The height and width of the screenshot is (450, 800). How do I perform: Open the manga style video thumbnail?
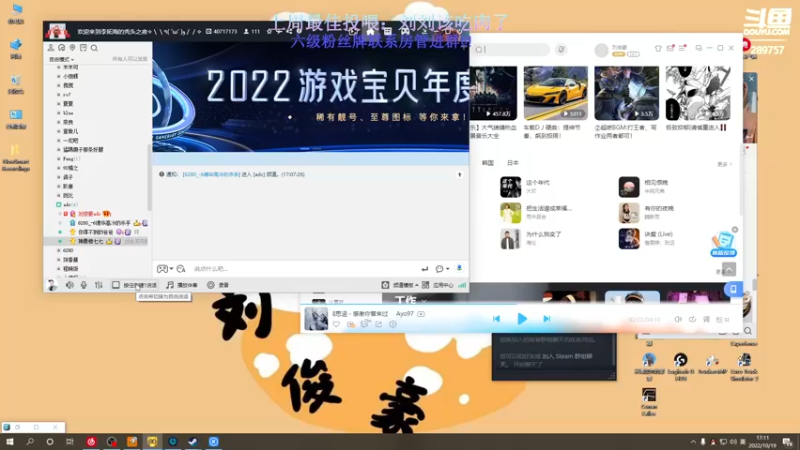pyautogui.click(x=698, y=93)
